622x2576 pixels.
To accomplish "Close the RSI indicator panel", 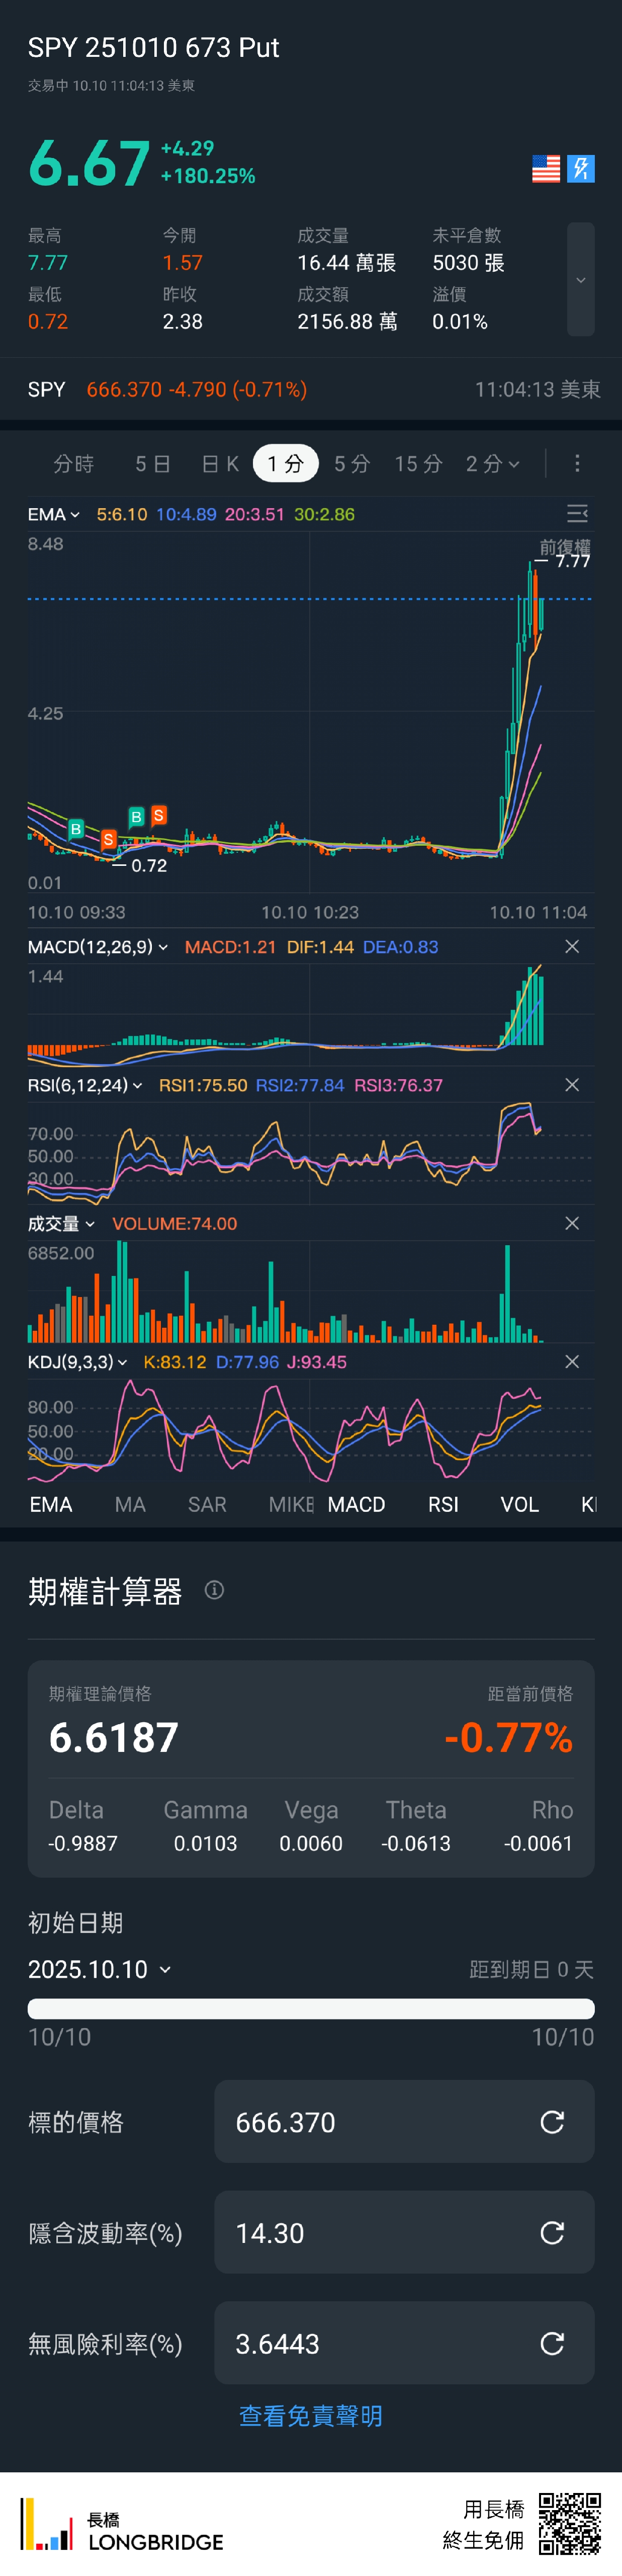I will pos(572,1085).
